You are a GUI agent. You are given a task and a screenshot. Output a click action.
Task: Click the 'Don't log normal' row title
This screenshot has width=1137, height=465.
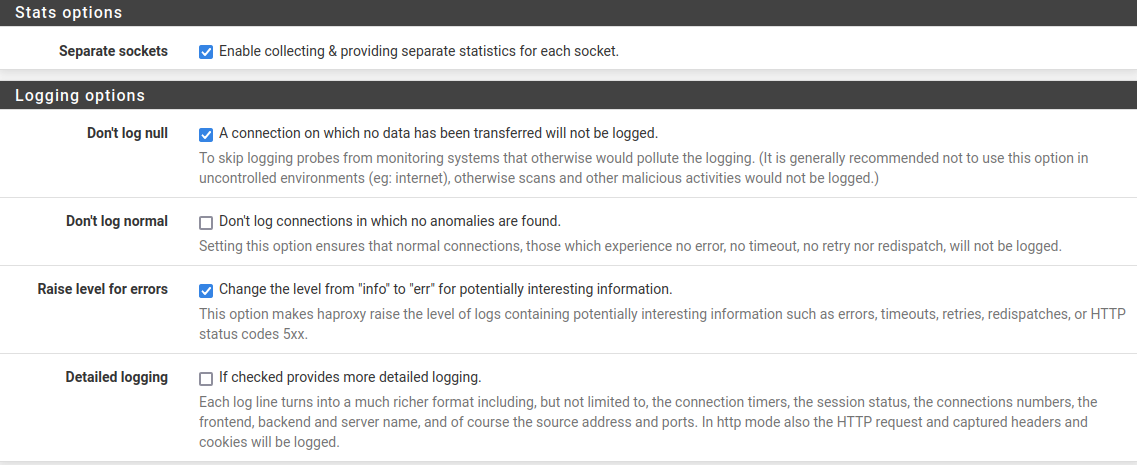click(116, 221)
